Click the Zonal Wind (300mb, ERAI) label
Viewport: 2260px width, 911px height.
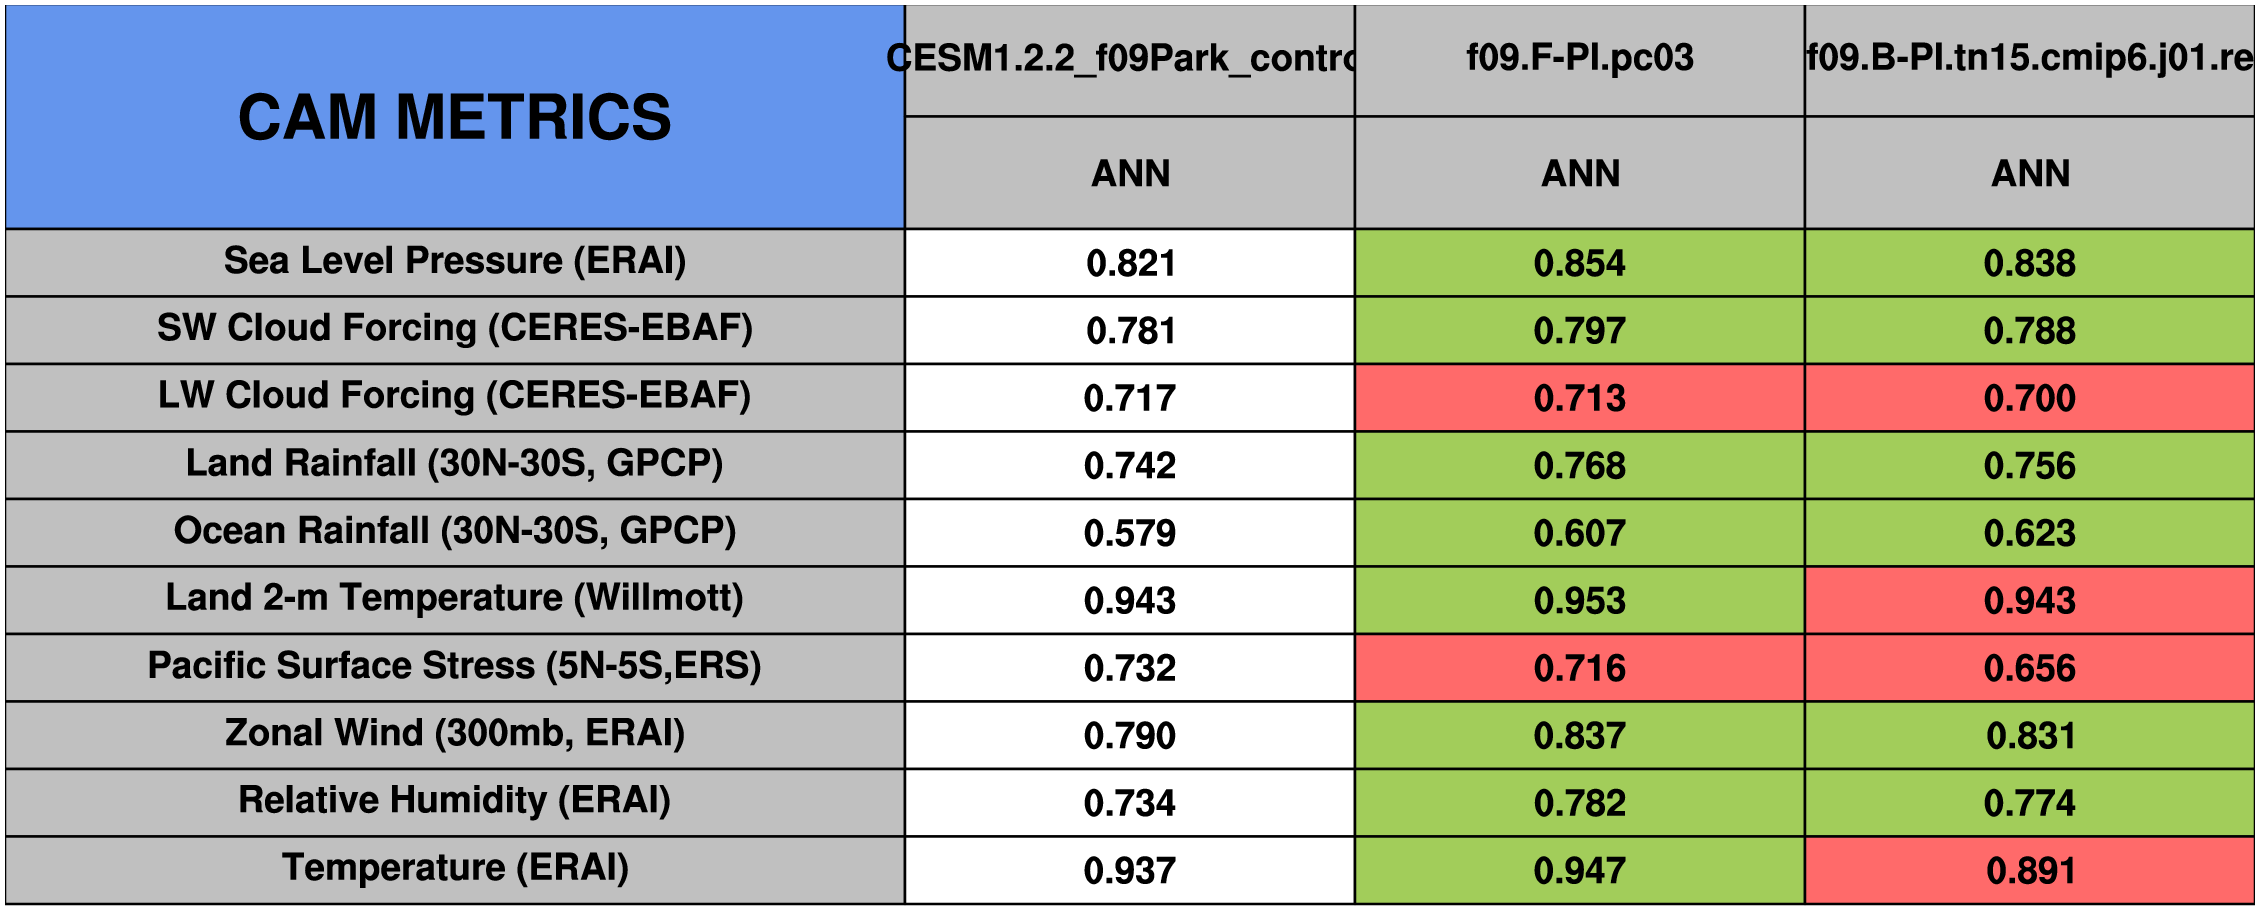point(454,734)
